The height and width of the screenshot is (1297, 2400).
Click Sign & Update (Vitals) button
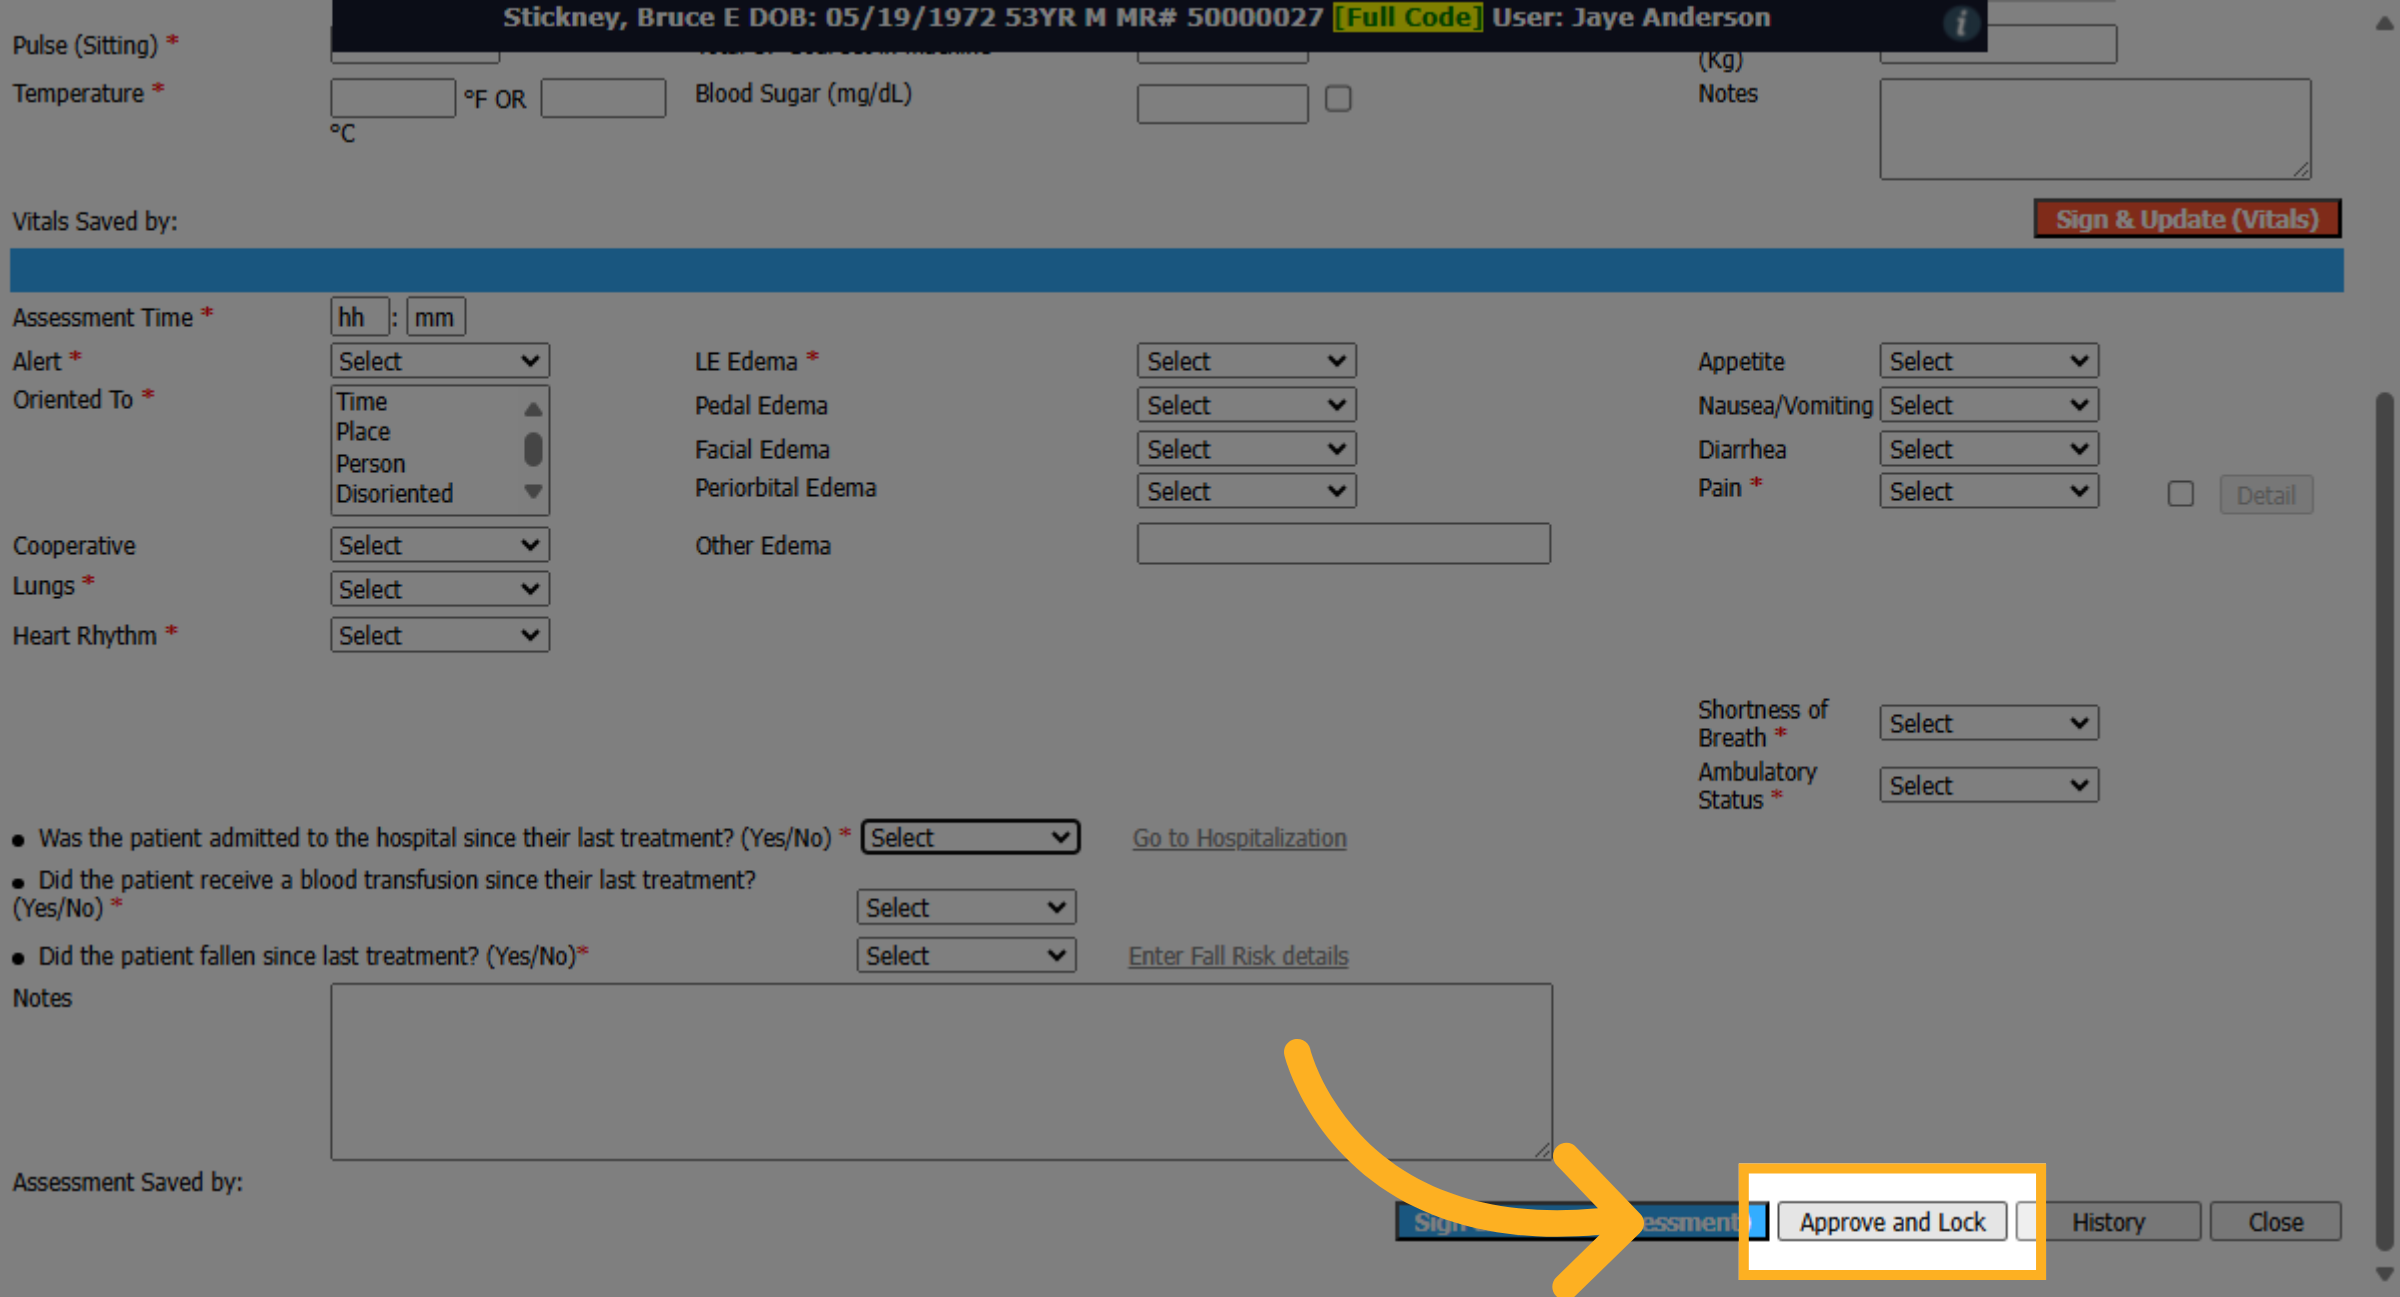[2187, 219]
